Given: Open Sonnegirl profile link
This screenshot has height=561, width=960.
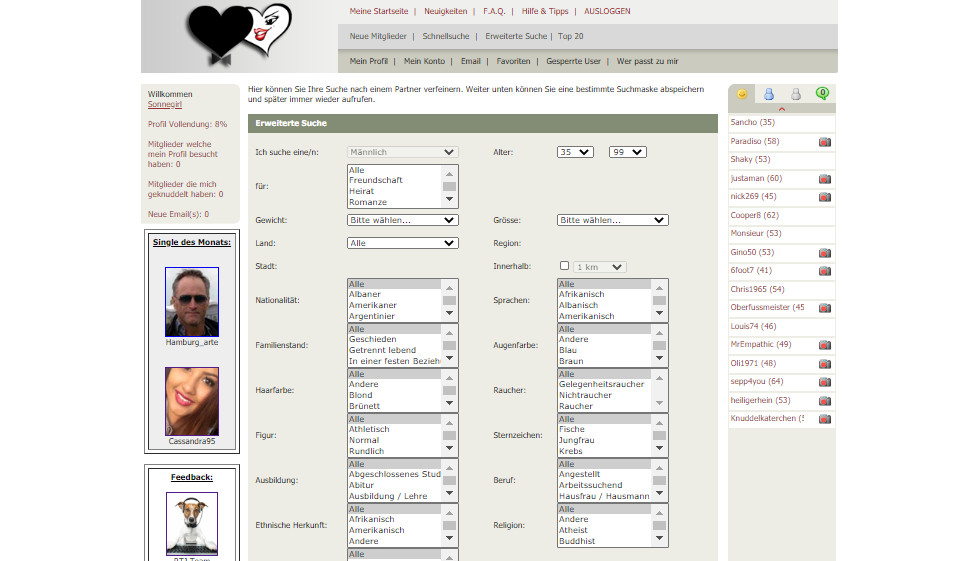Looking at the screenshot, I should 164,104.
